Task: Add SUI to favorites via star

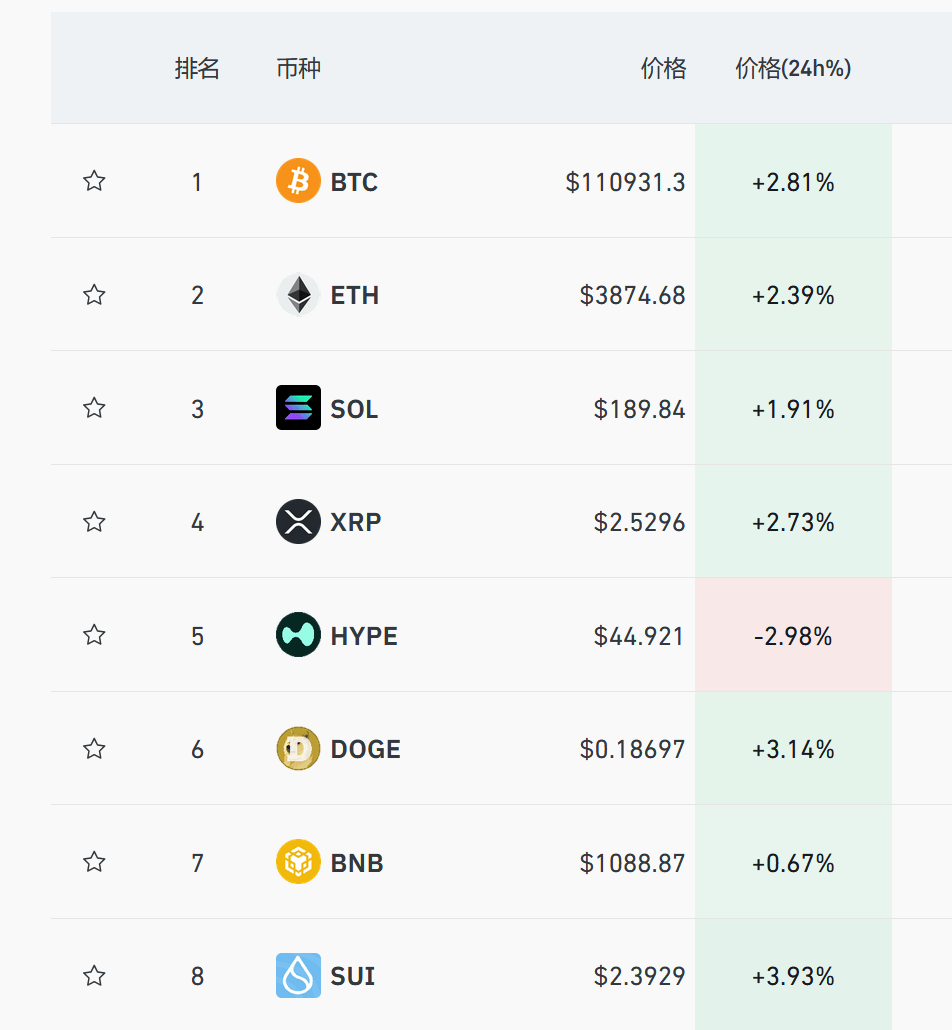Action: coord(94,976)
